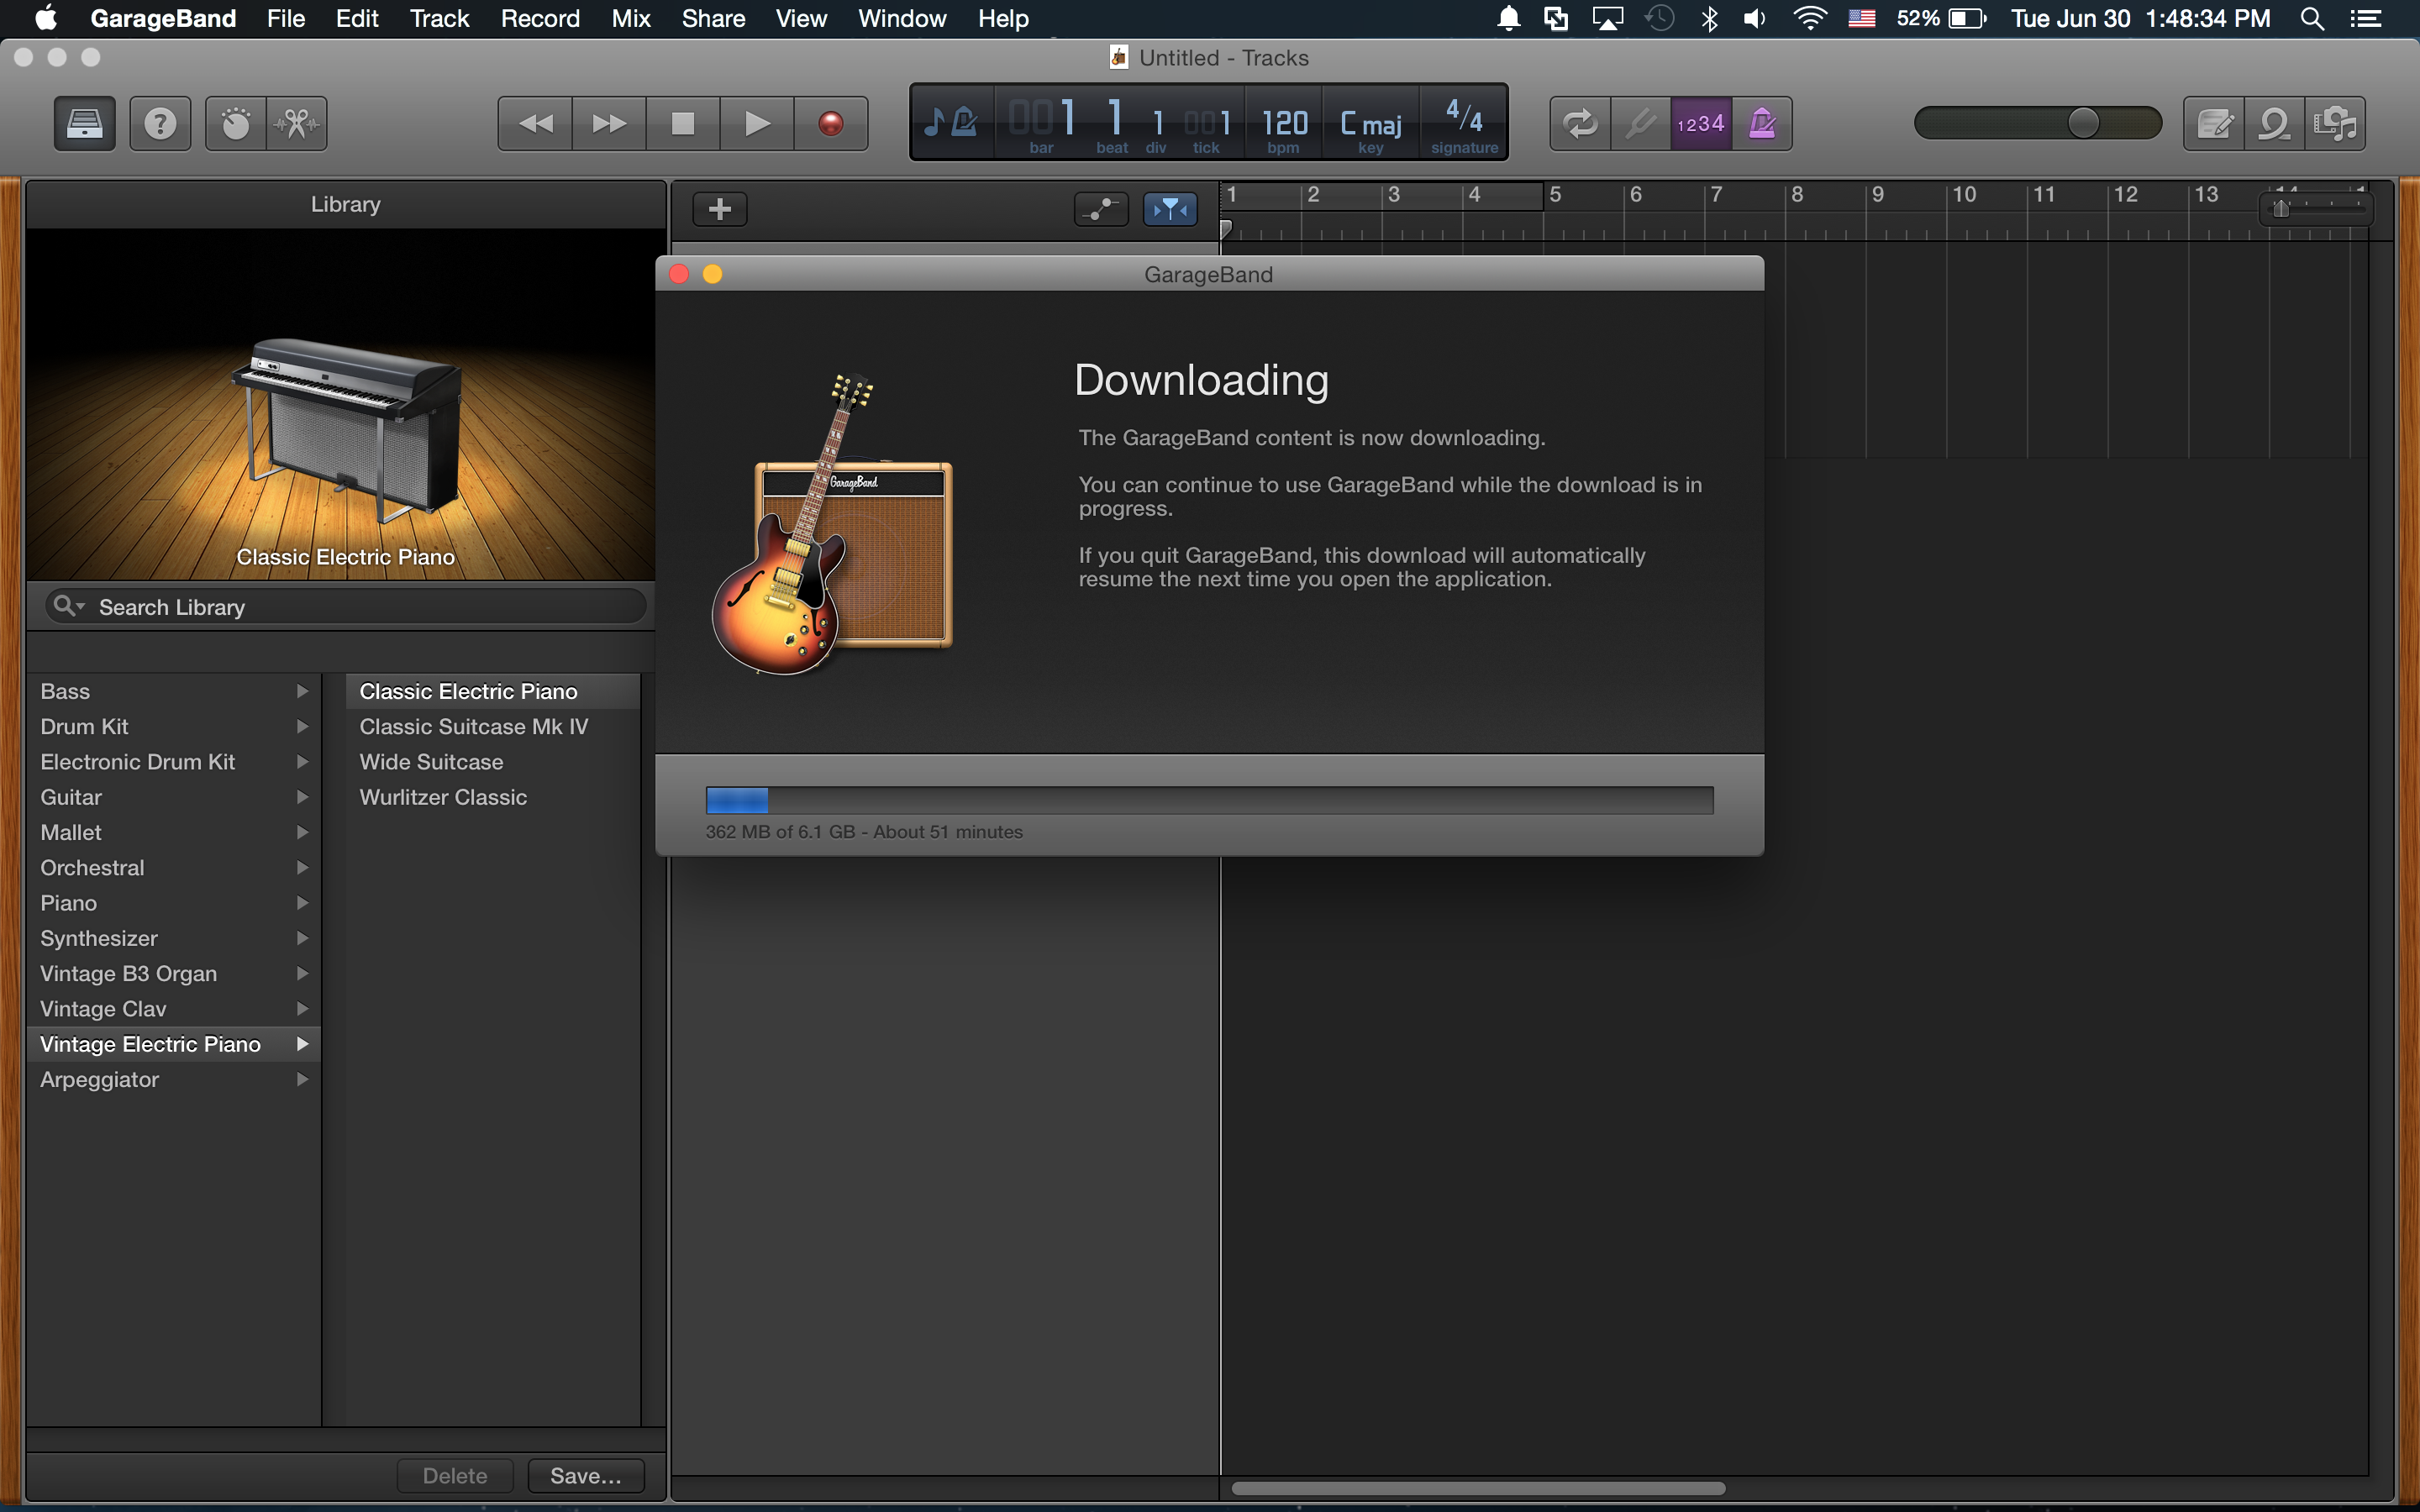Toggle the purple Metronome button
Screen dimensions: 2420x1512
[x=1762, y=124]
